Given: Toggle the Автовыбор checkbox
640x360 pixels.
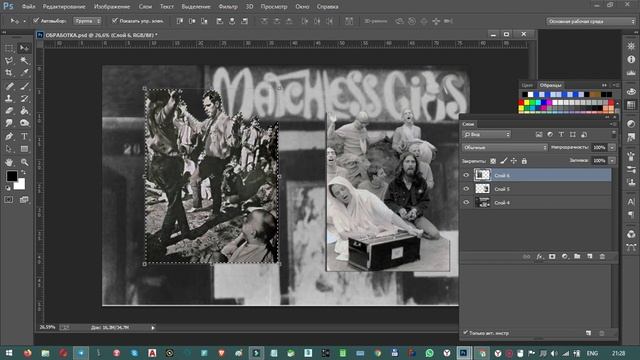Looking at the screenshot, I should (36, 20).
